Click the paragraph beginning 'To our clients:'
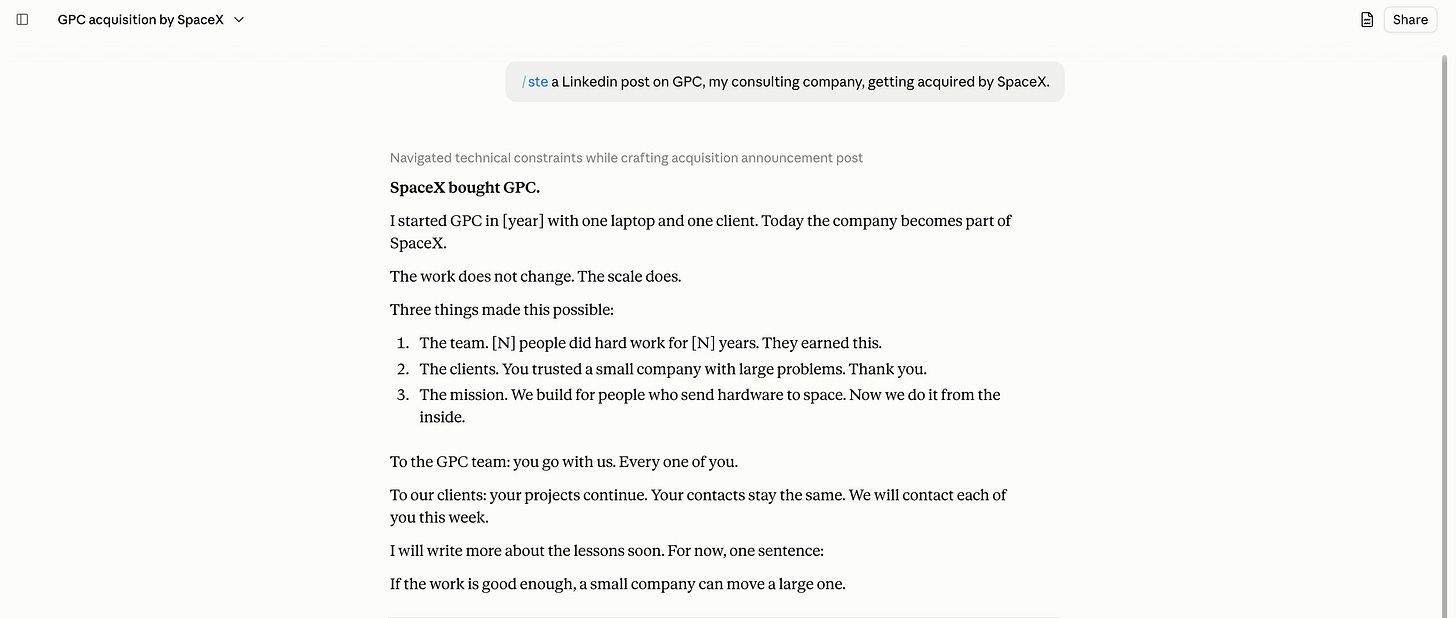 coord(698,506)
